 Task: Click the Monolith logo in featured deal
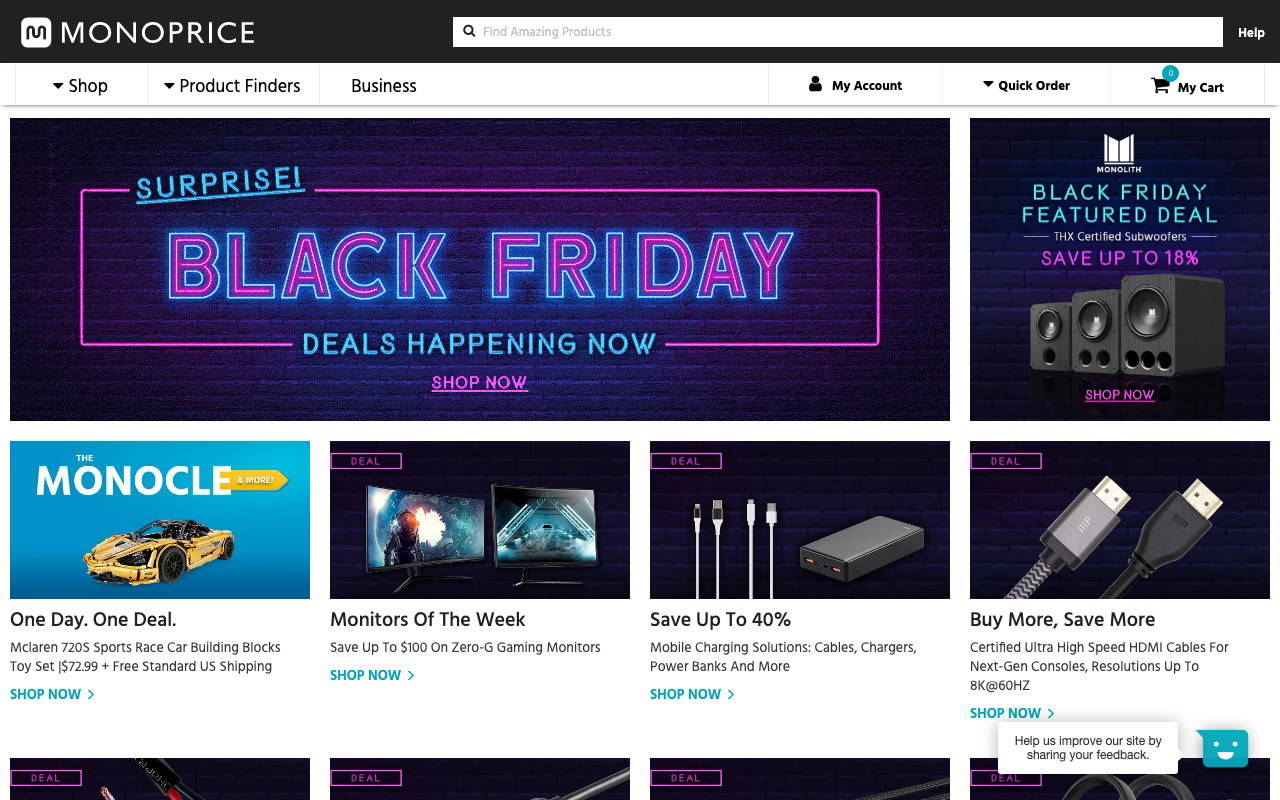(x=1119, y=153)
